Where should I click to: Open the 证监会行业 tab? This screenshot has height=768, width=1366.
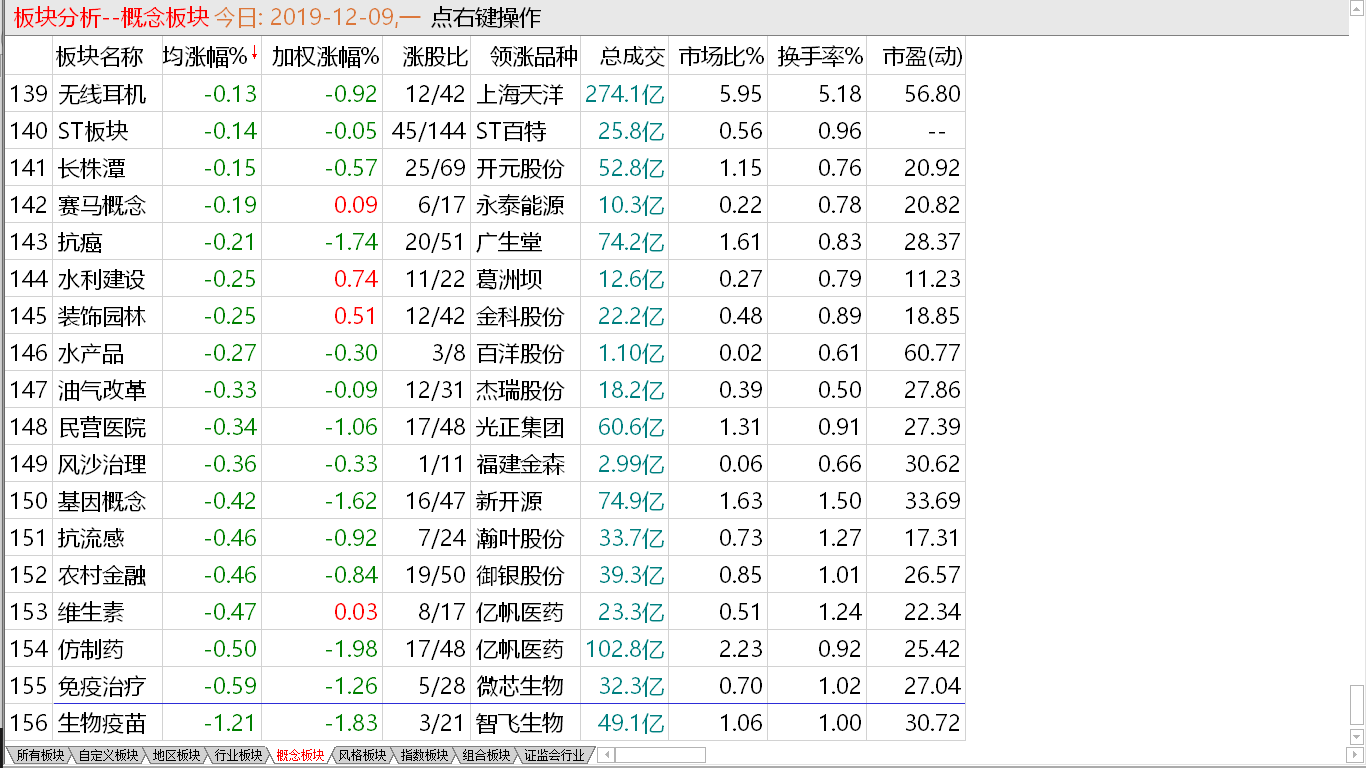[554, 755]
